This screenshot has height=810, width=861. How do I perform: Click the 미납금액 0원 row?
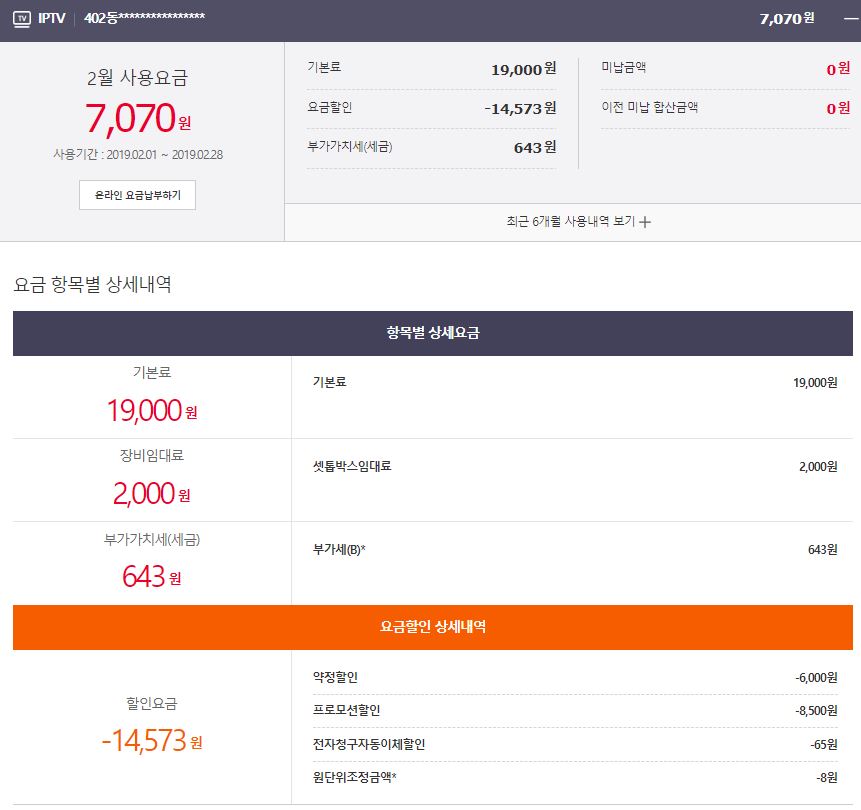725,68
